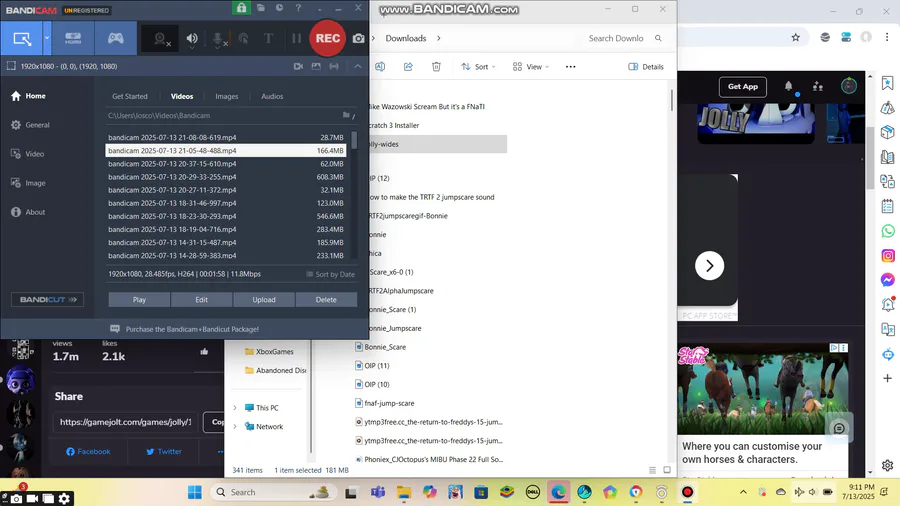Image resolution: width=900 pixels, height=506 pixels.
Task: Open scheduled recording clock icon
Action: click(279, 8)
